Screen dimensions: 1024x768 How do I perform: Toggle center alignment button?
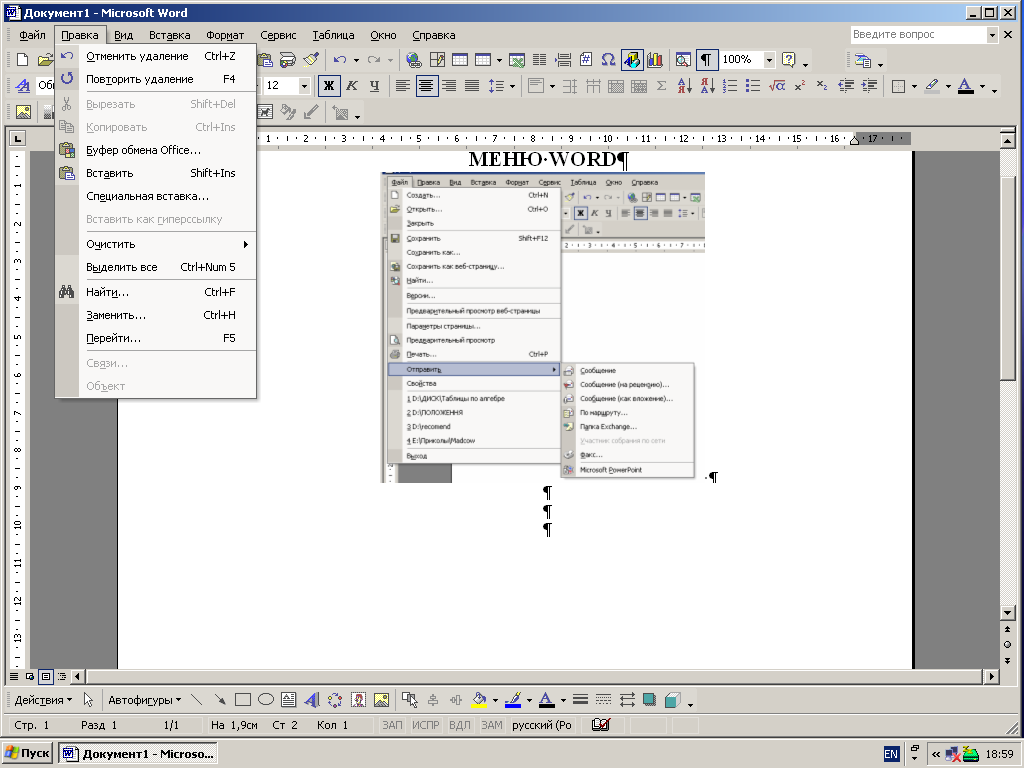(427, 86)
